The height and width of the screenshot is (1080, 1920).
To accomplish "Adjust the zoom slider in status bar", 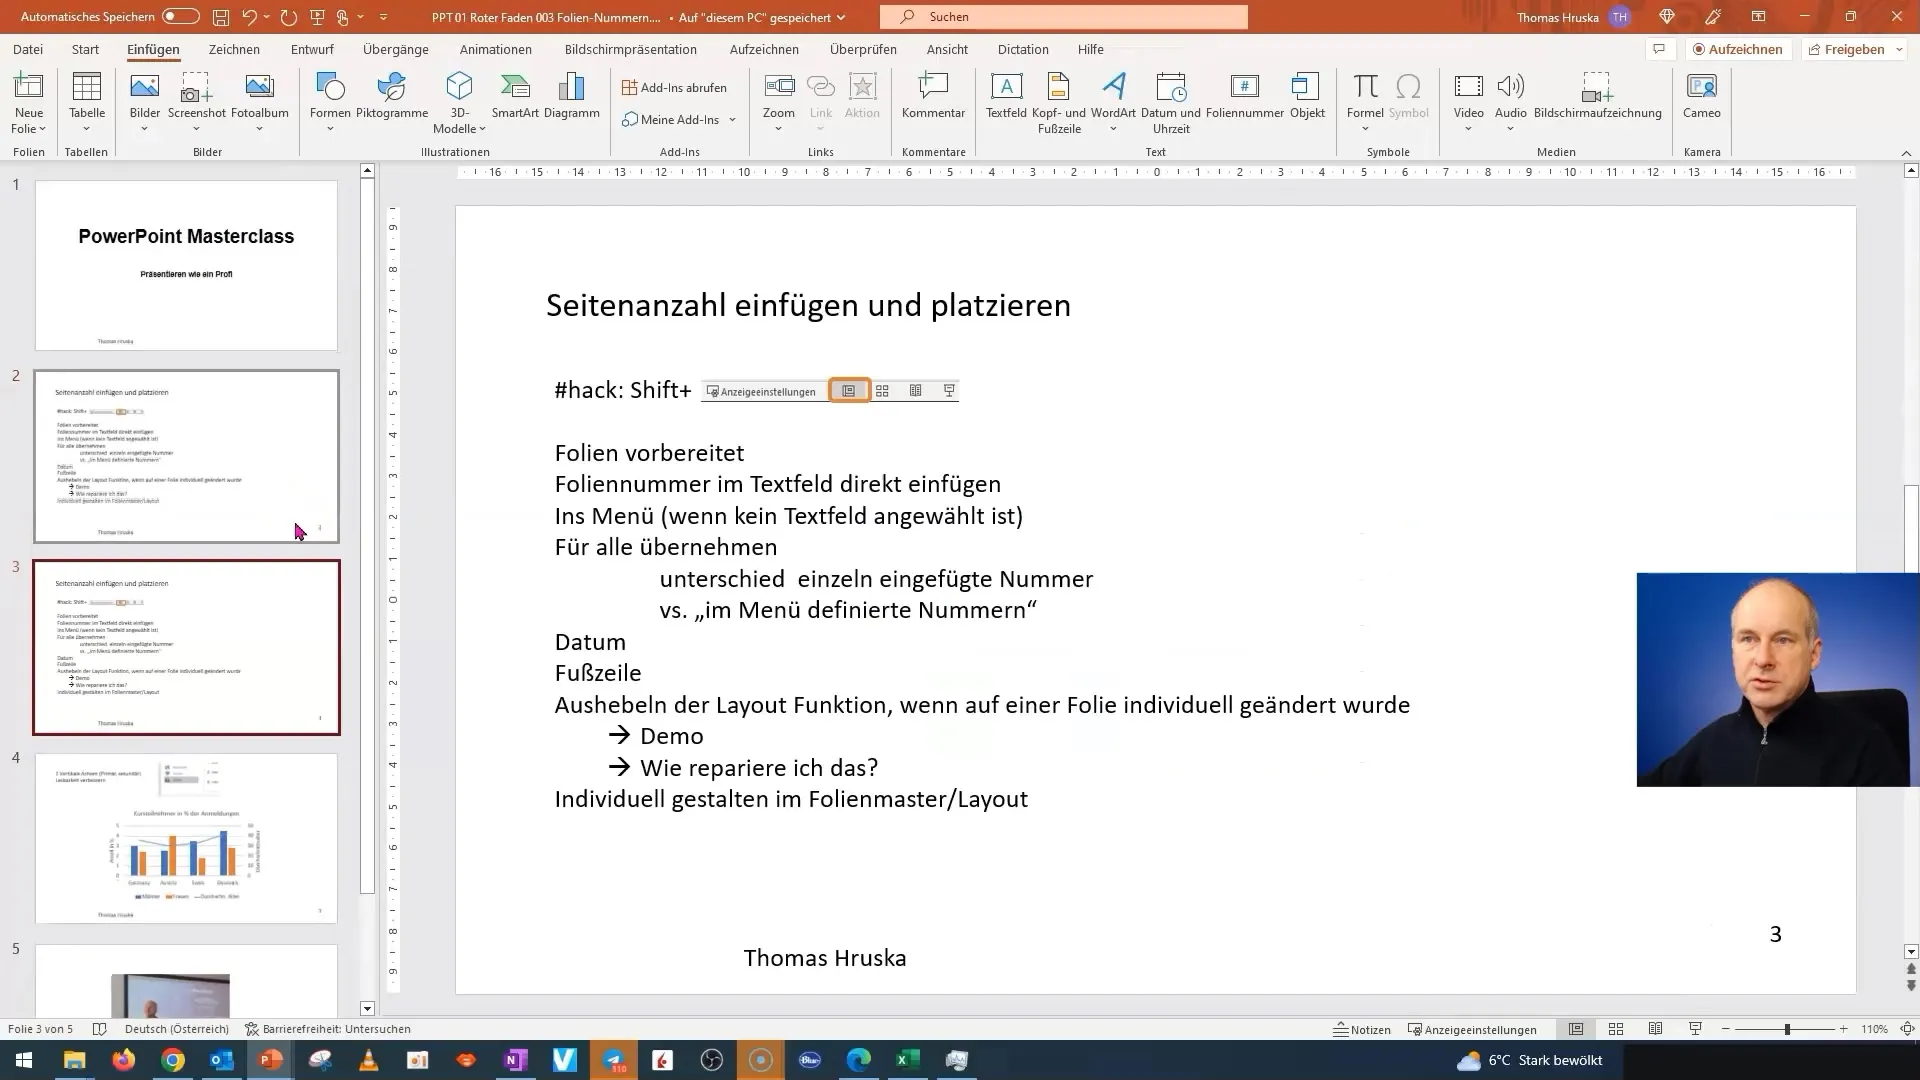I will point(1786,1029).
